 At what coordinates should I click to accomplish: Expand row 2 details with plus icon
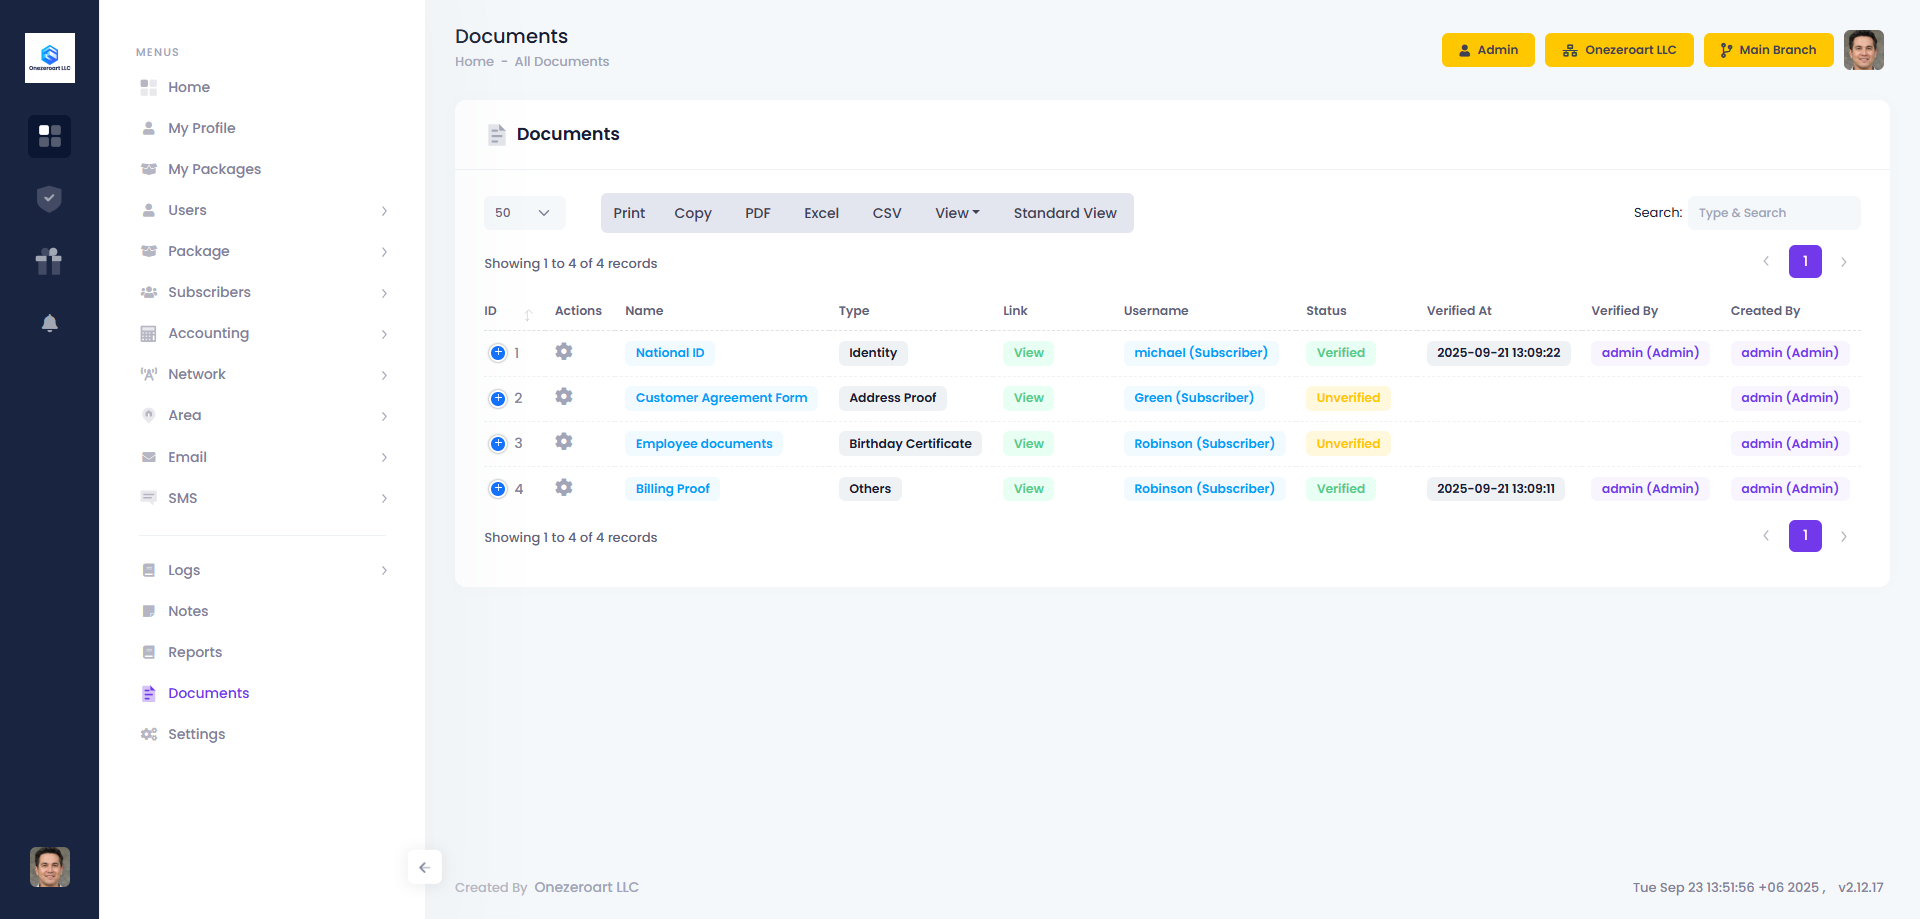(x=498, y=398)
